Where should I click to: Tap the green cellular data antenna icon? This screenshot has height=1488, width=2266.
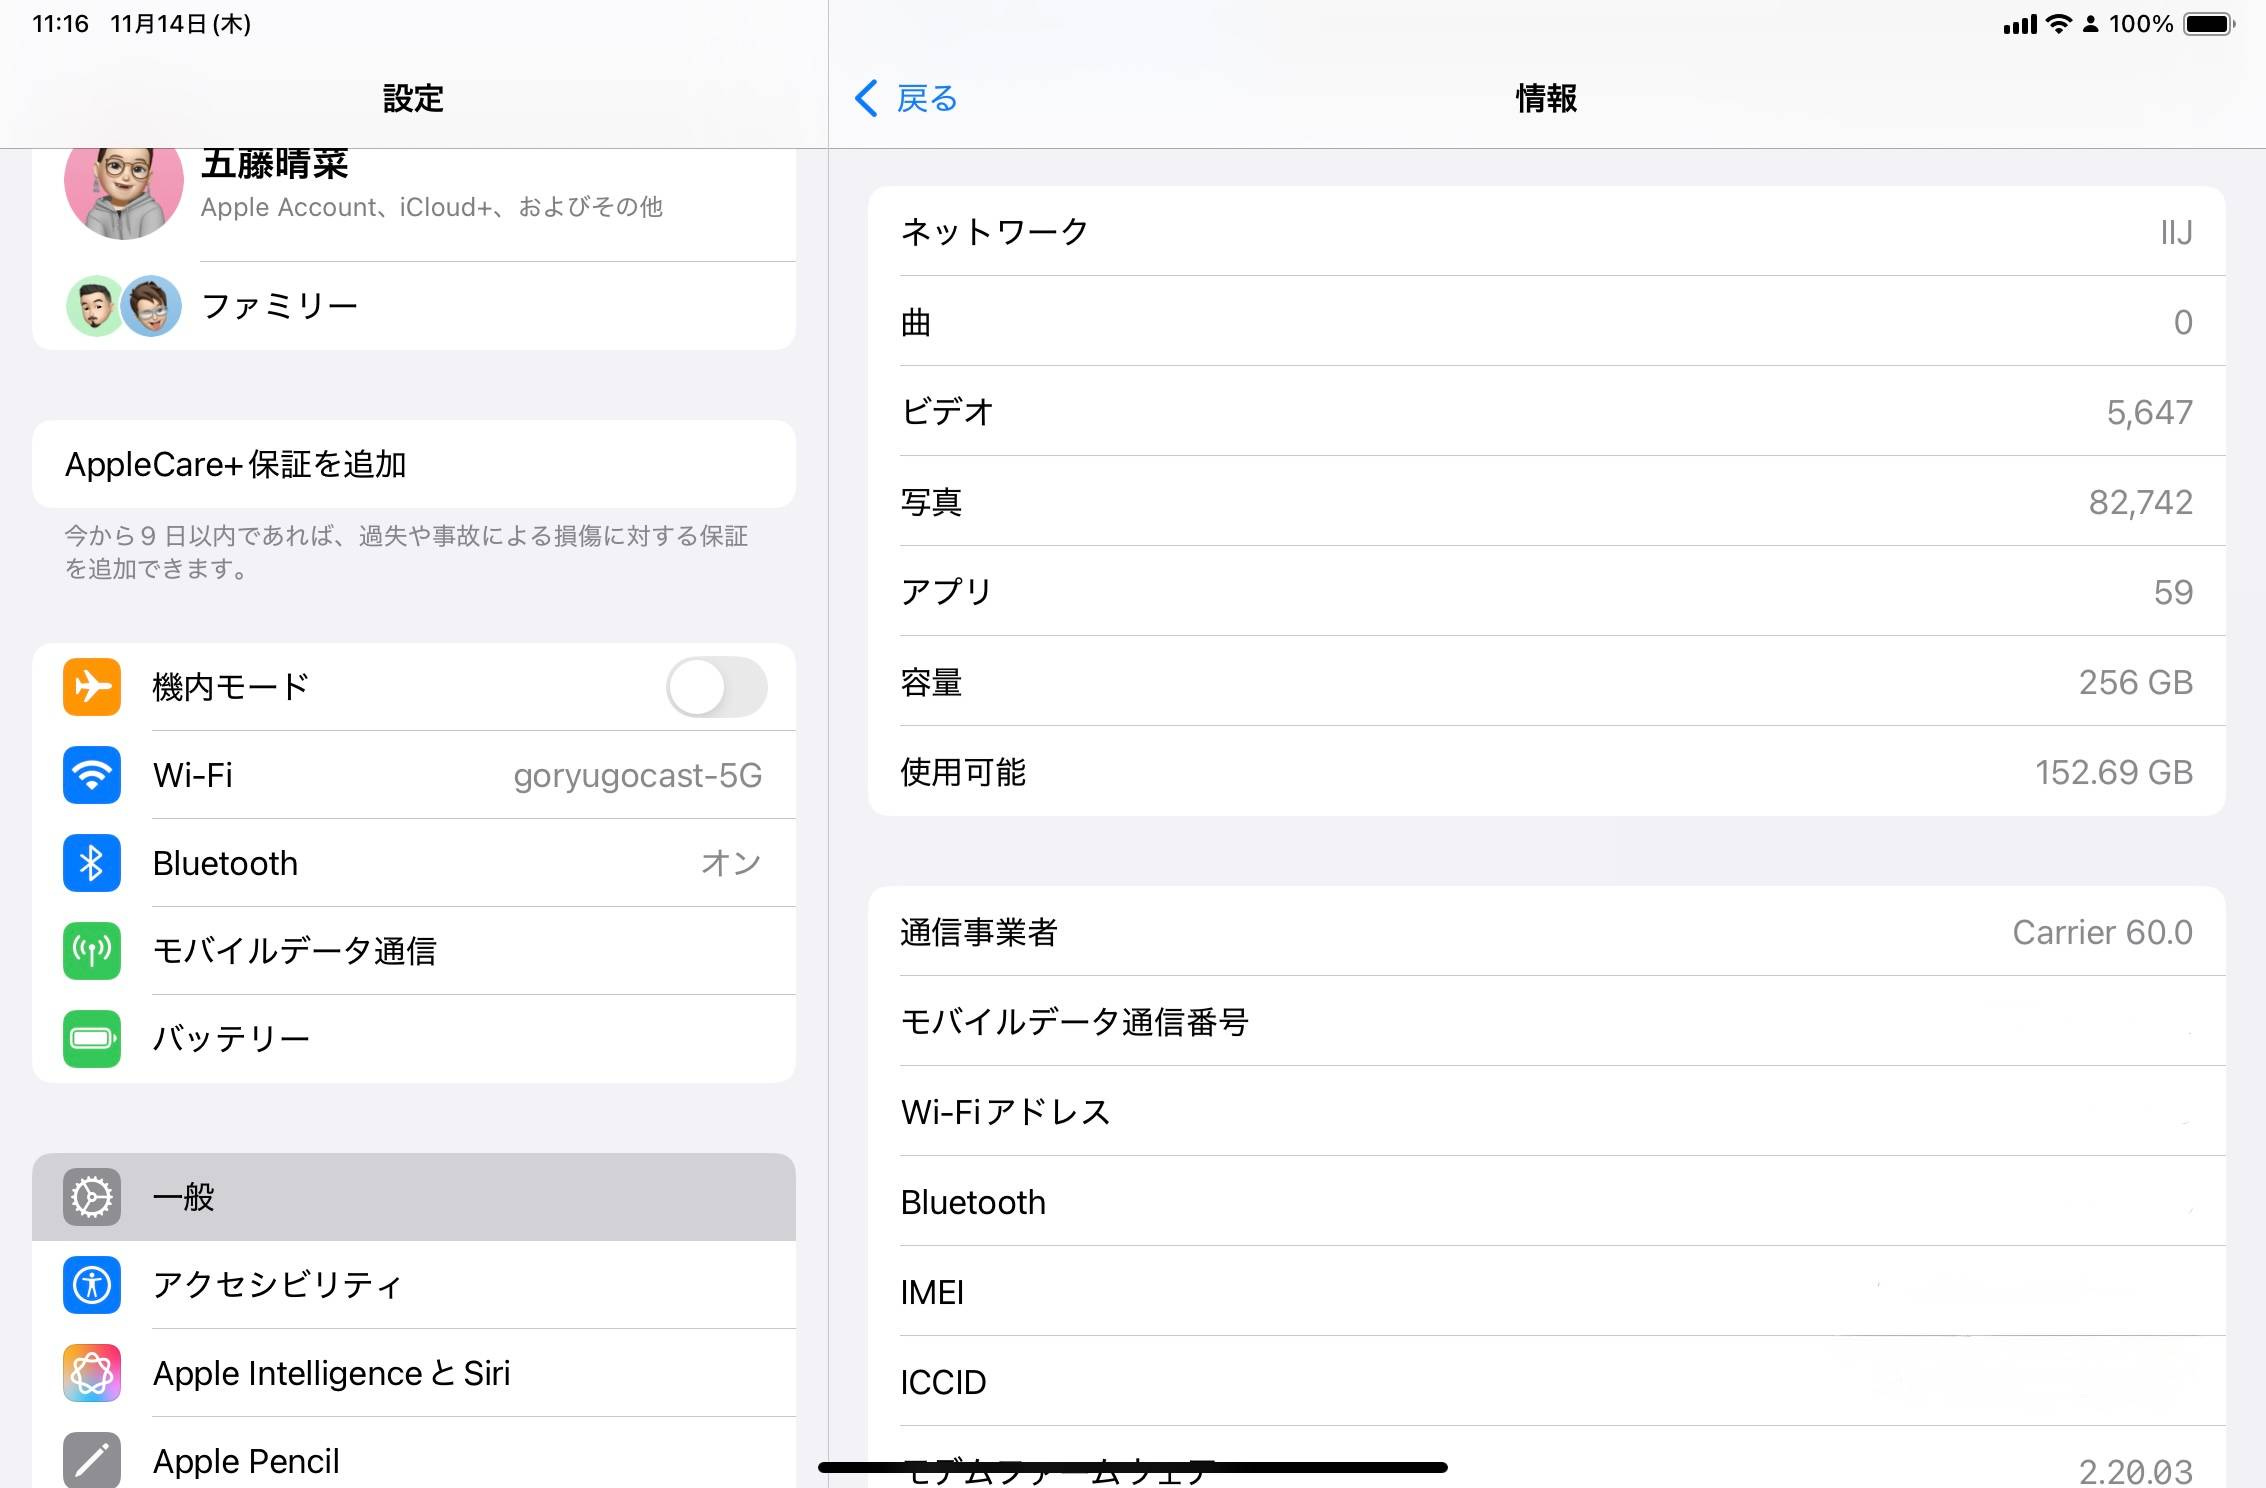[92, 951]
